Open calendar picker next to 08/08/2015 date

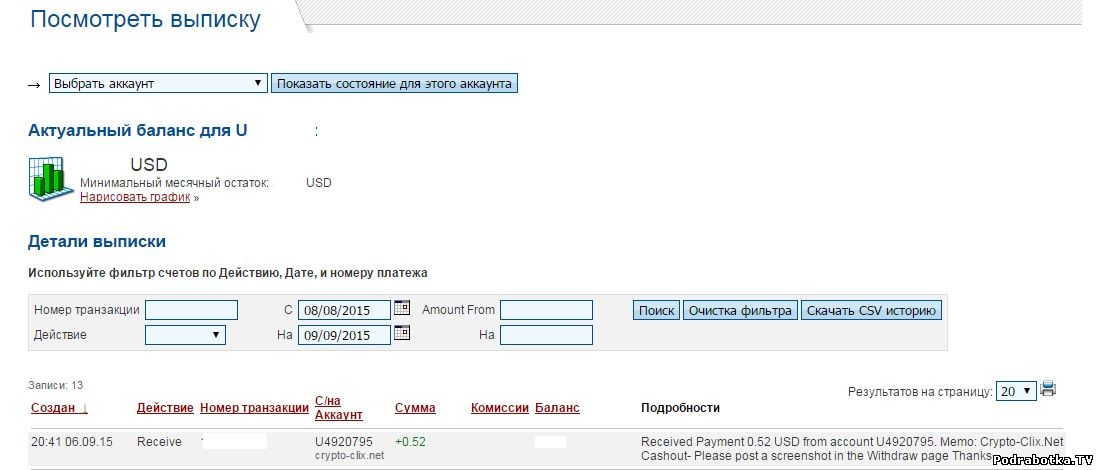(402, 308)
